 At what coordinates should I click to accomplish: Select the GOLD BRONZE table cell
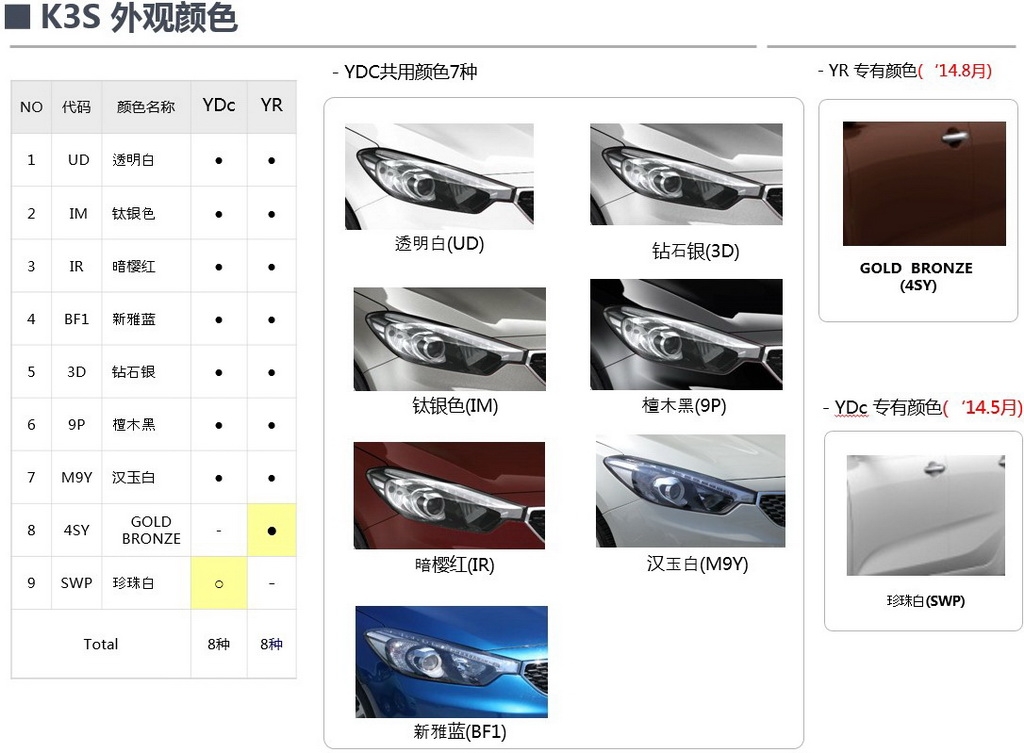pos(146,530)
